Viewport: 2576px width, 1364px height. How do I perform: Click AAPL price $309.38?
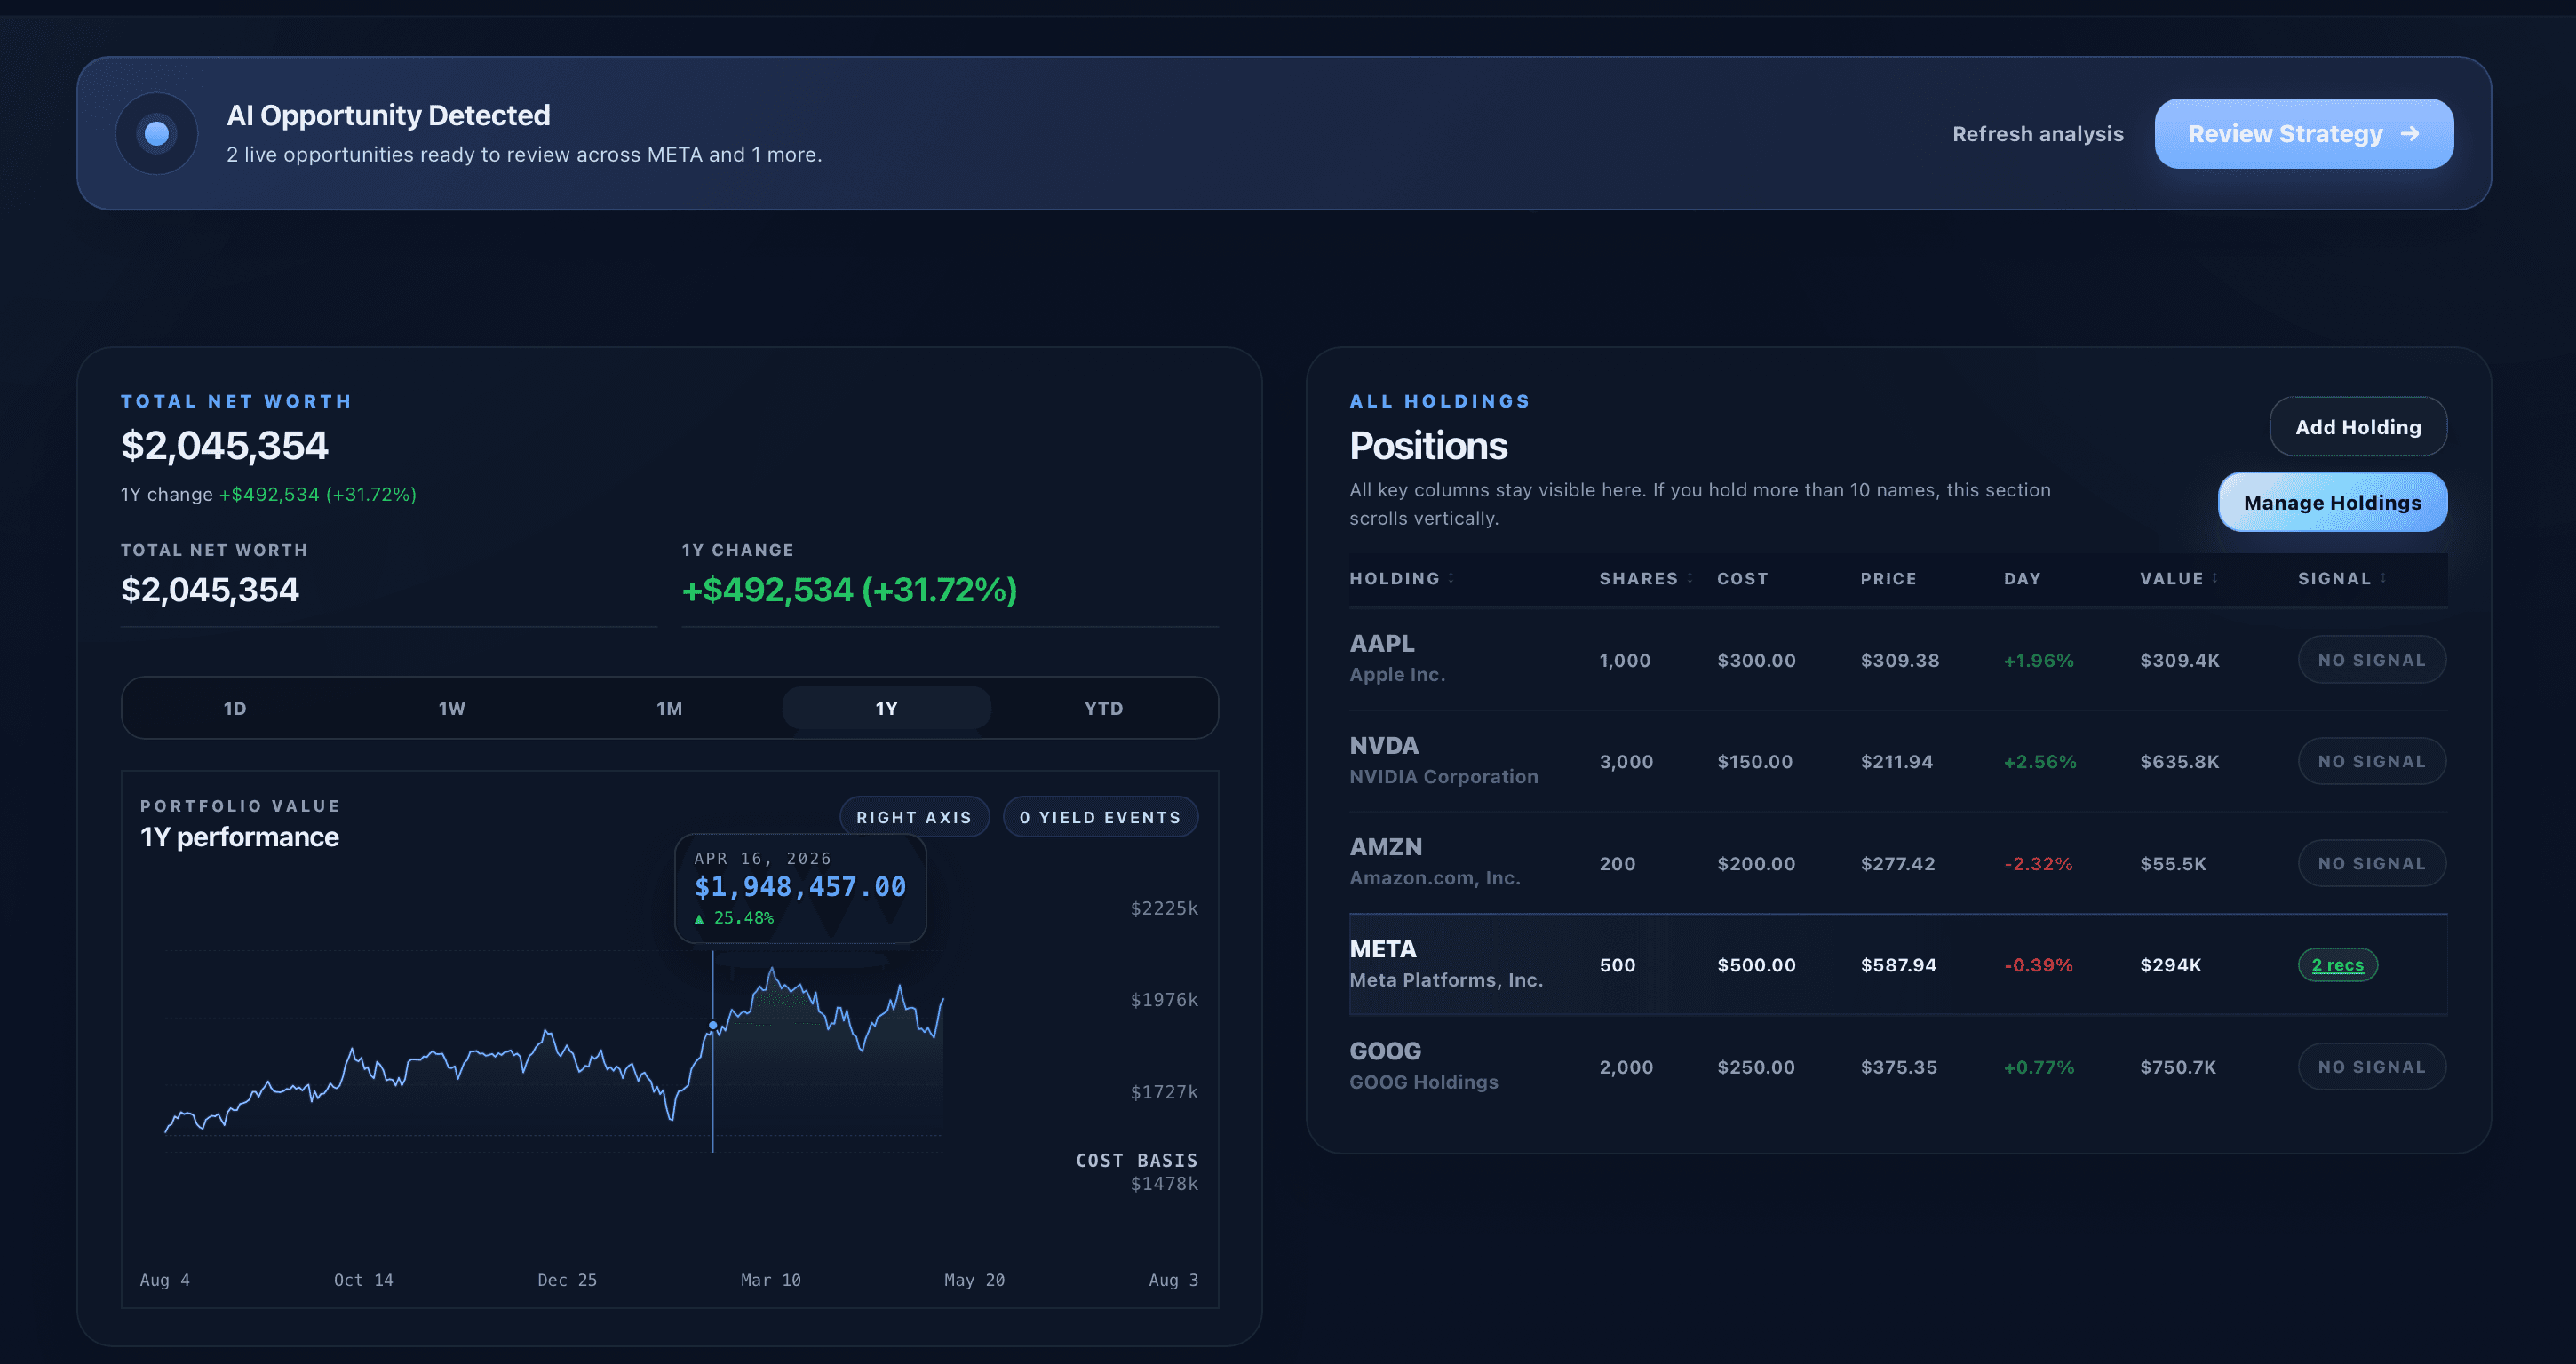(x=1900, y=661)
